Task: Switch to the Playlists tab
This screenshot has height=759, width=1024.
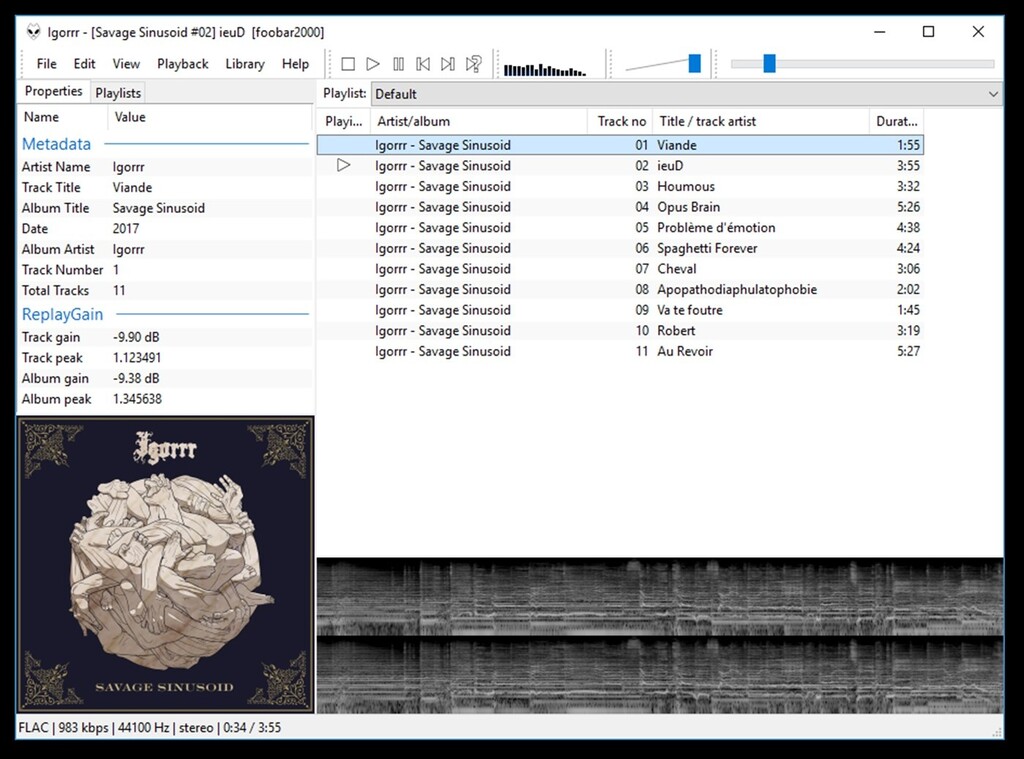Action: point(117,92)
